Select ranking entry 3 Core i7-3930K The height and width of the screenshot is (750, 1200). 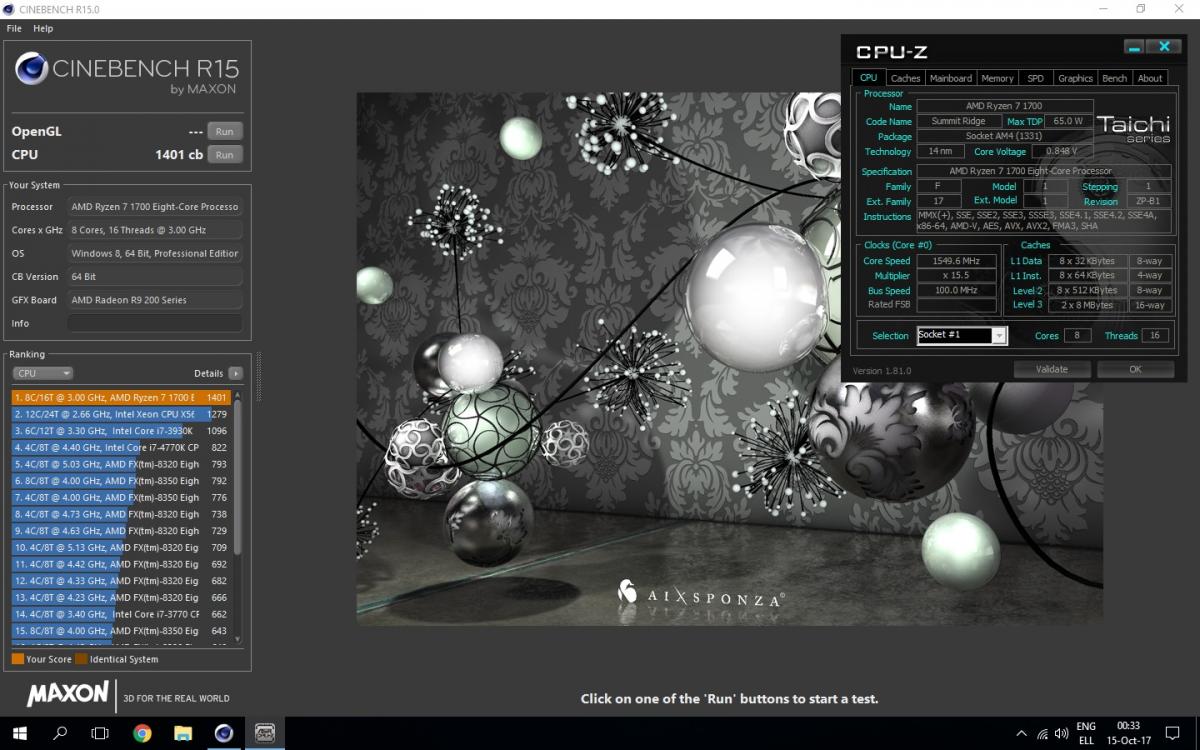121,431
